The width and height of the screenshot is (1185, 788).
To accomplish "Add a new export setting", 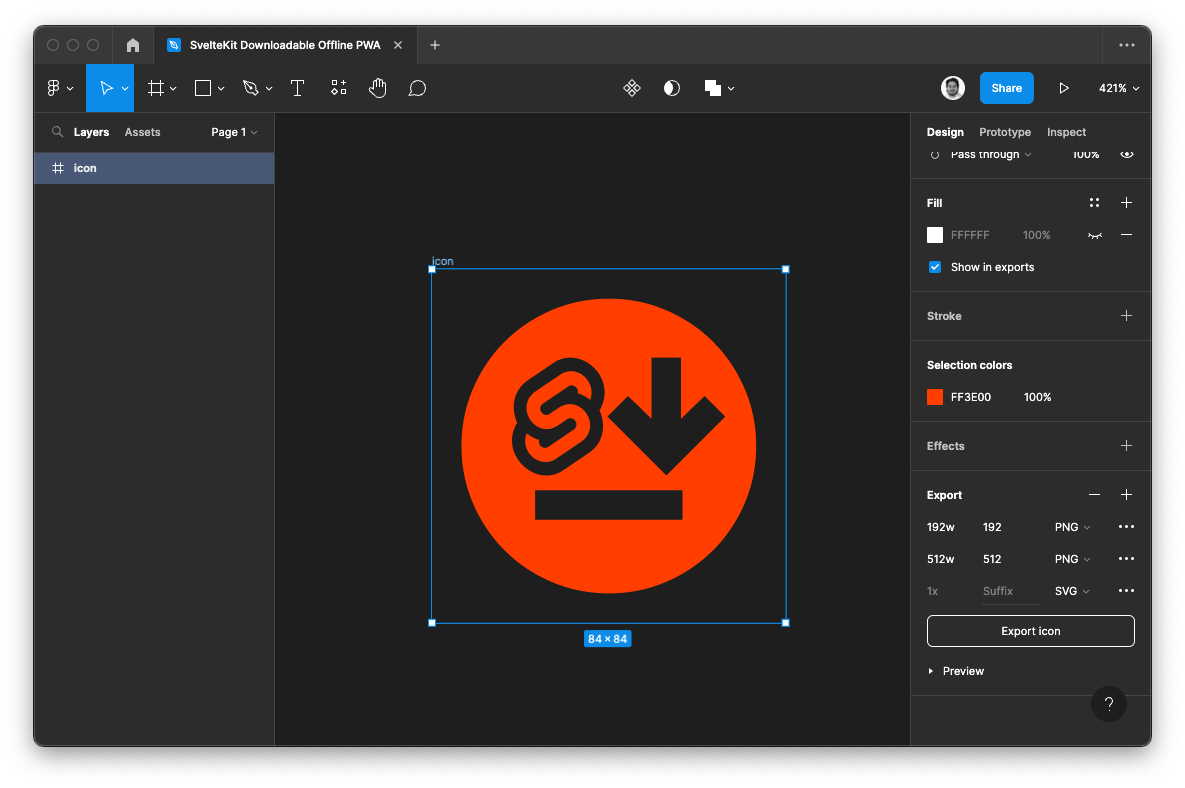I will click(x=1126, y=495).
